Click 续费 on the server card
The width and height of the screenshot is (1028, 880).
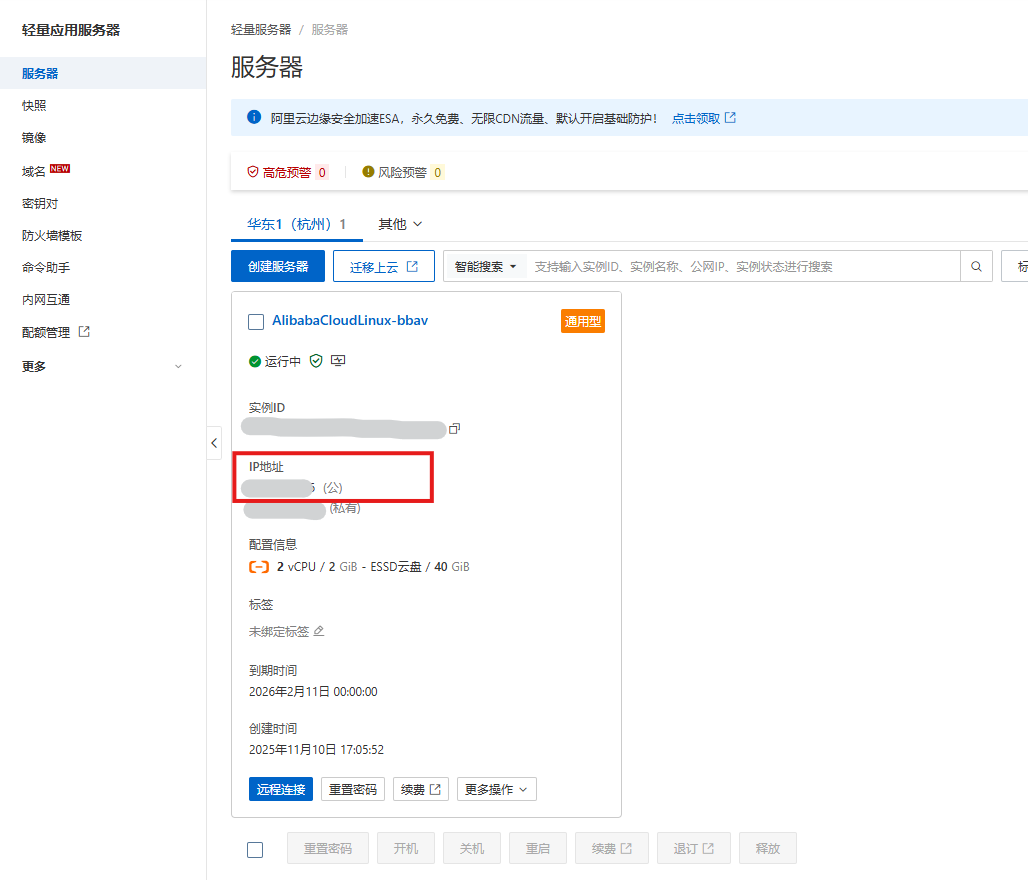(421, 789)
